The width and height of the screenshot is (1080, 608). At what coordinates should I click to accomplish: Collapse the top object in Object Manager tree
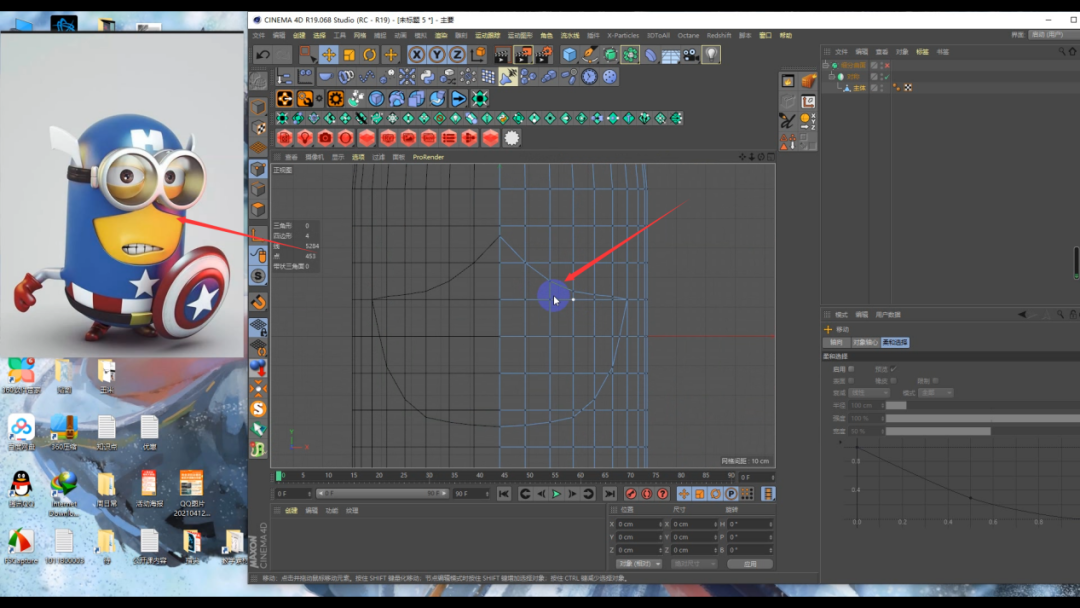[x=826, y=65]
